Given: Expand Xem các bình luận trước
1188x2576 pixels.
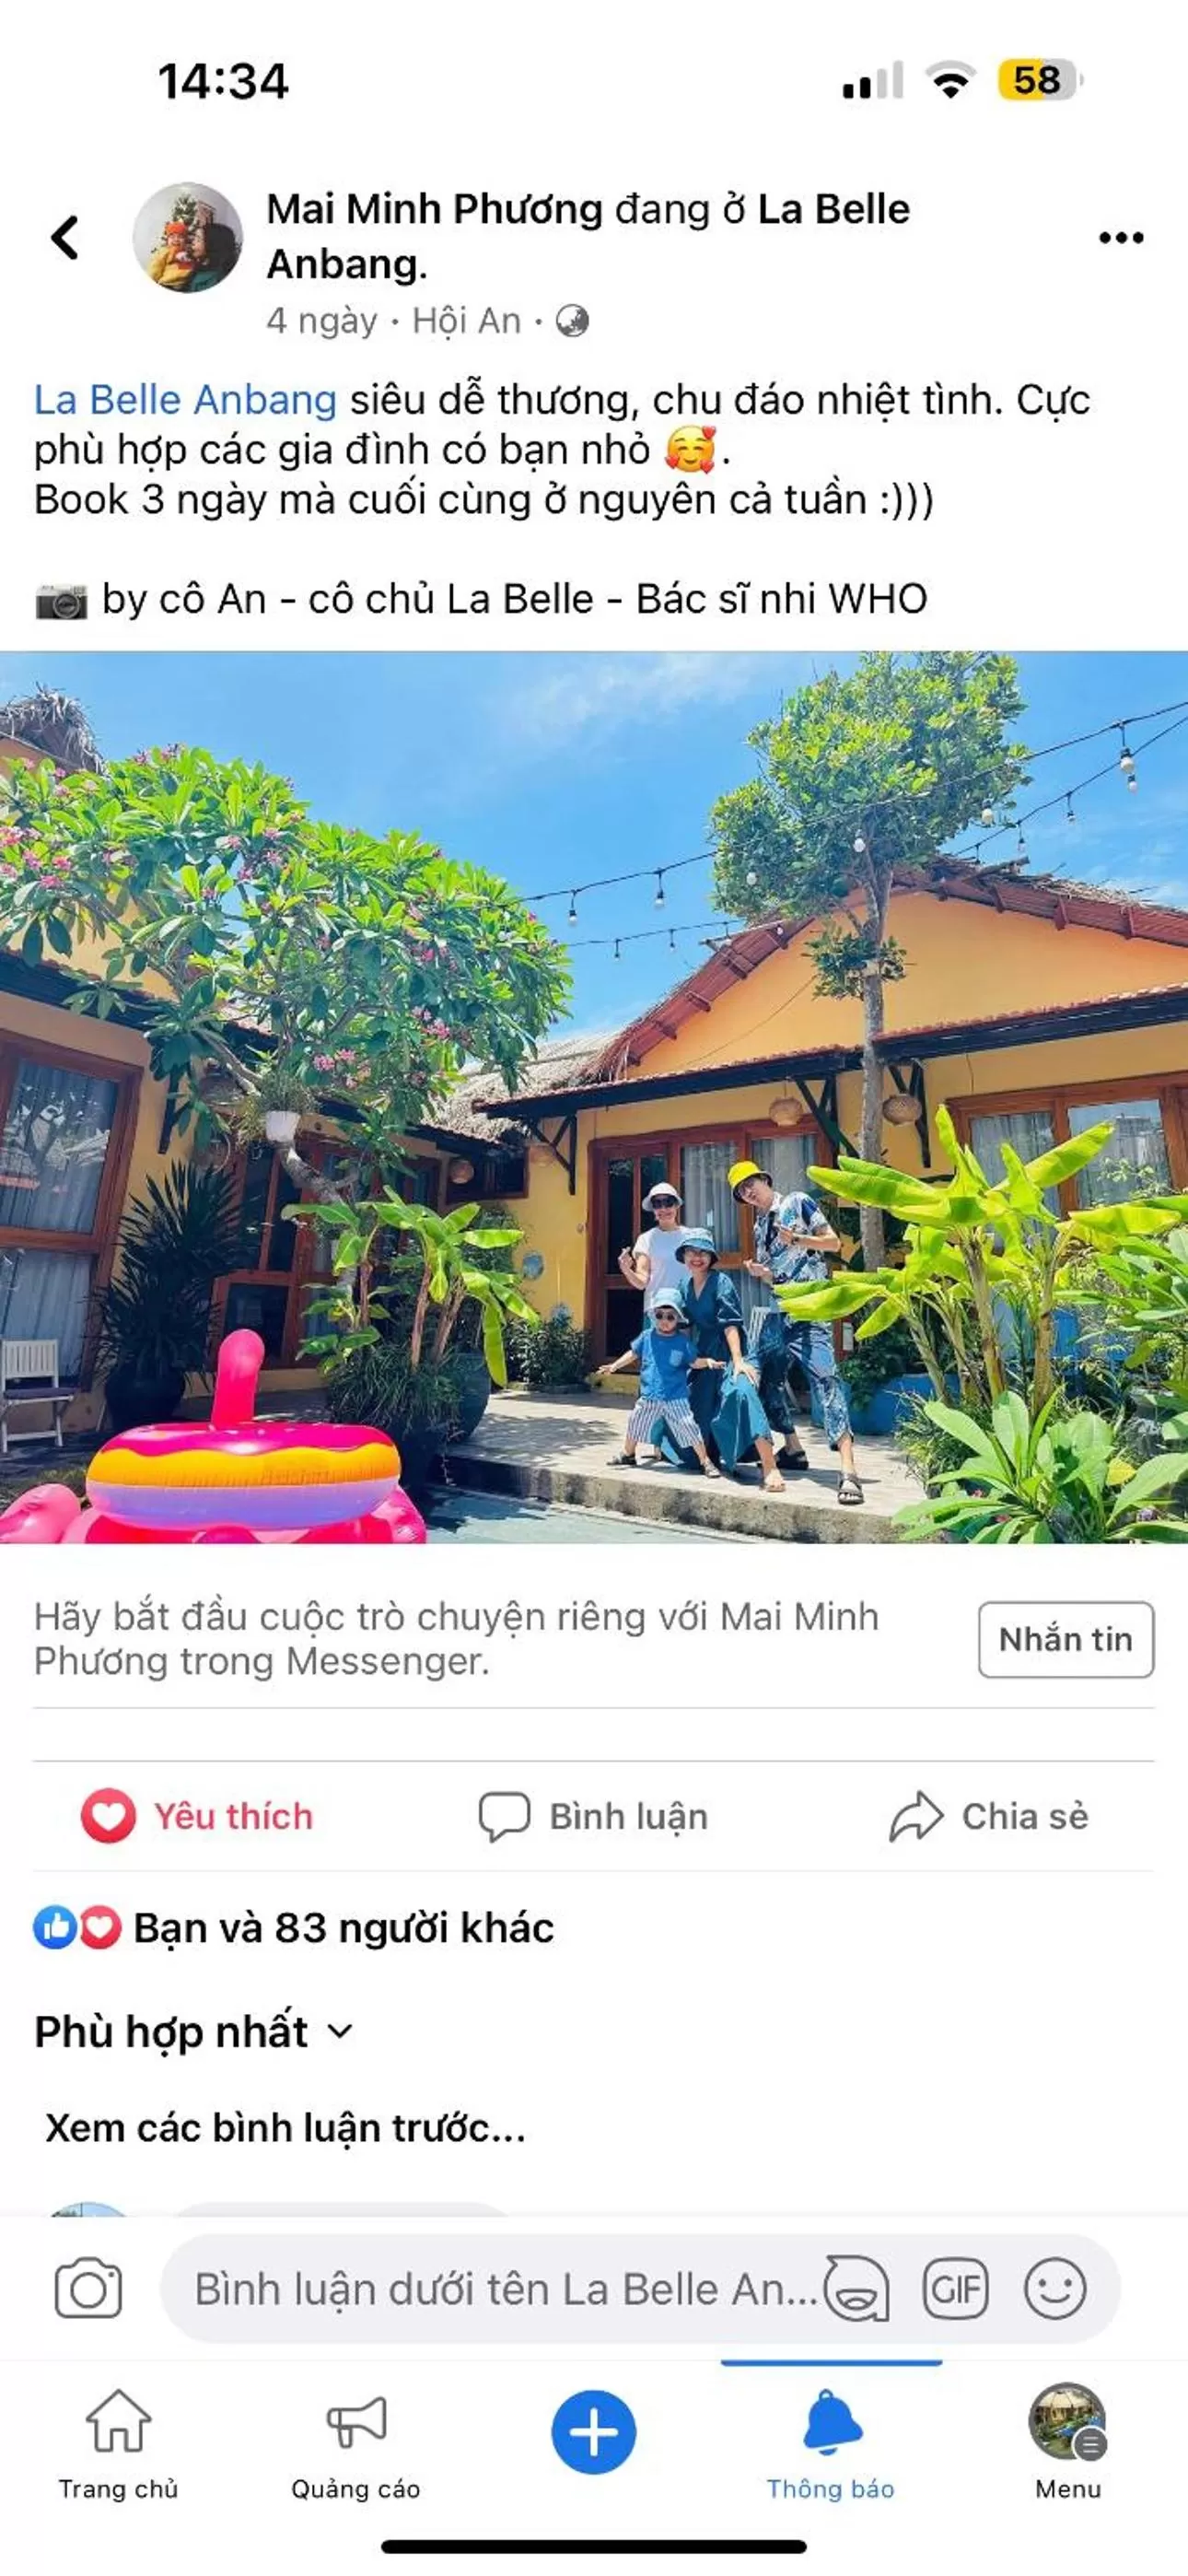Looking at the screenshot, I should [285, 2128].
